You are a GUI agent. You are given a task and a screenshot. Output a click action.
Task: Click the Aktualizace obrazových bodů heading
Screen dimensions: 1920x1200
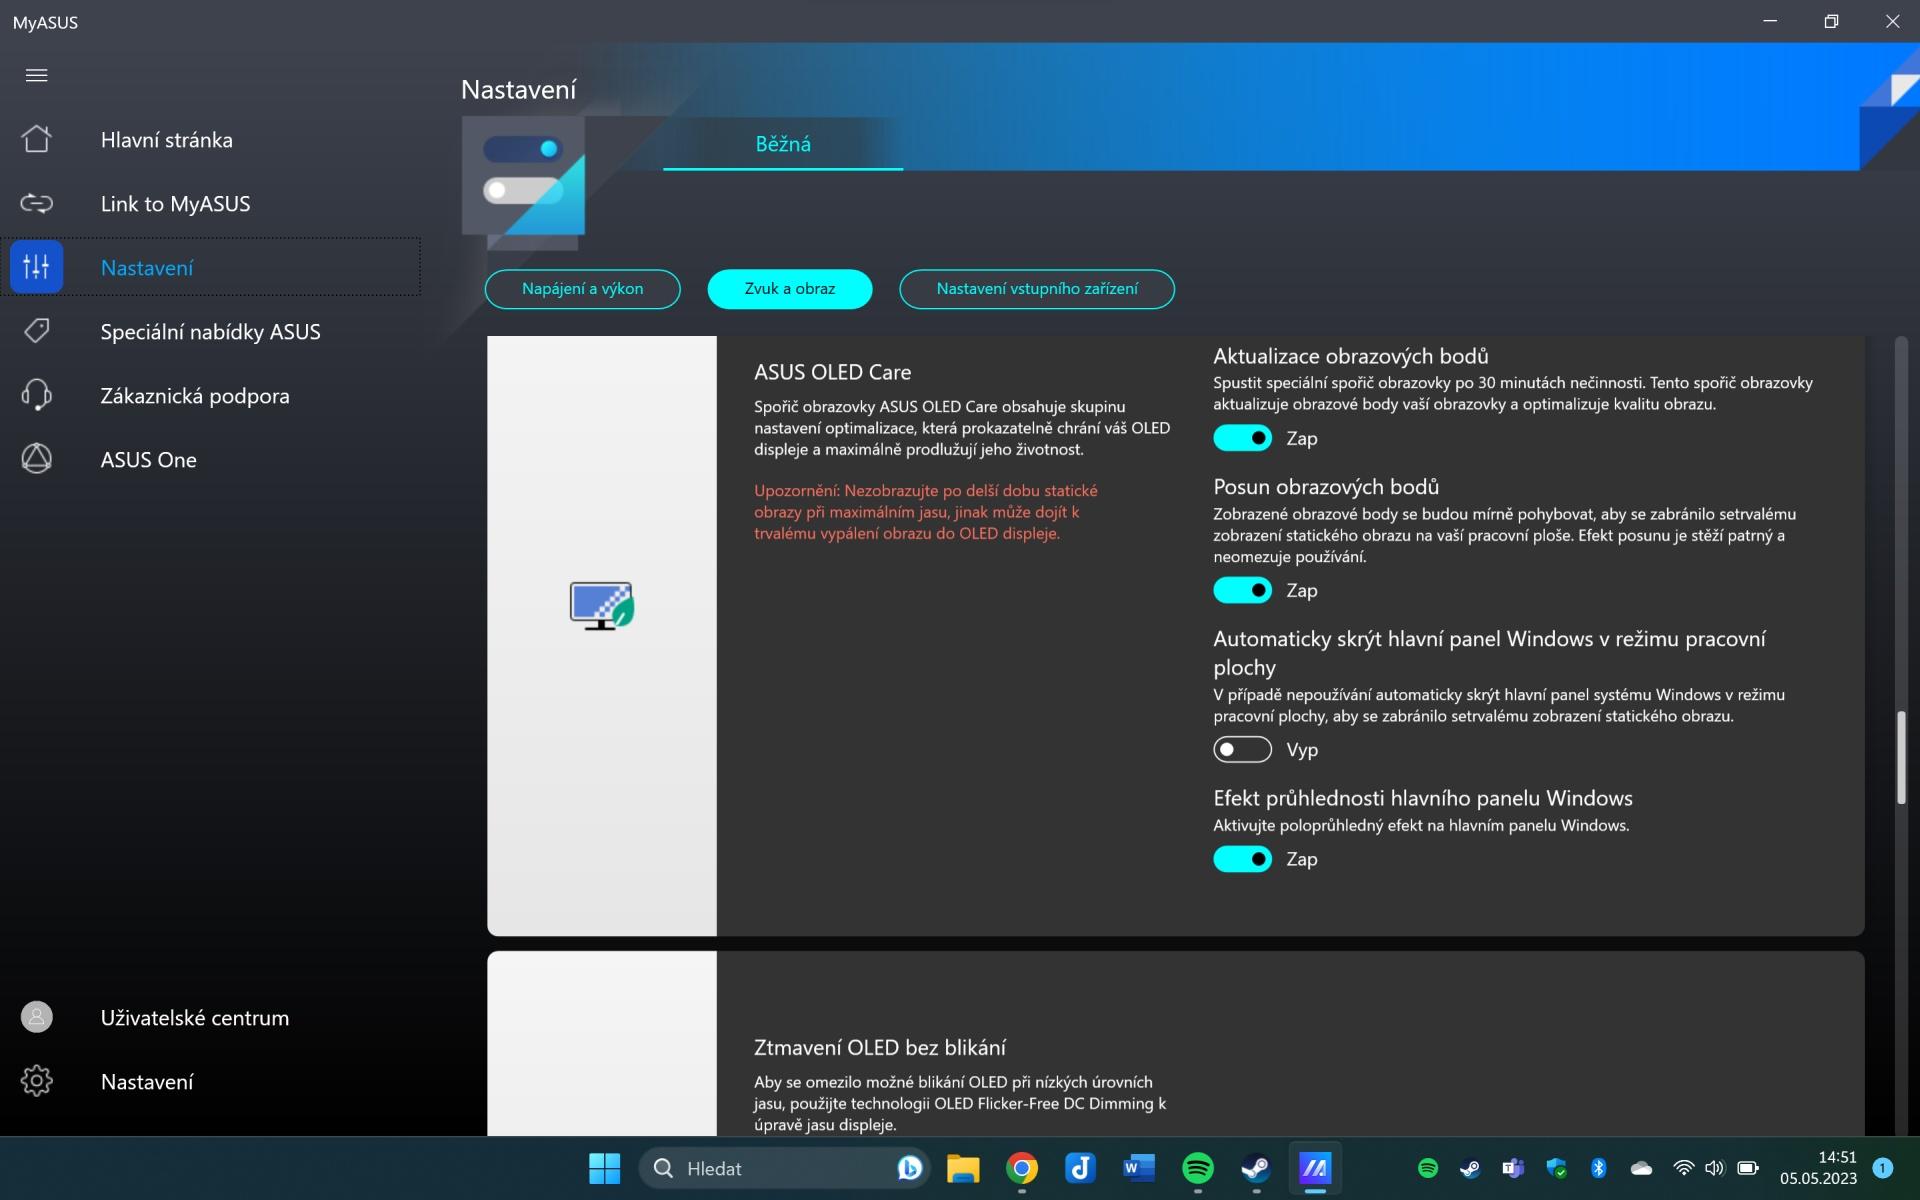1350,356
